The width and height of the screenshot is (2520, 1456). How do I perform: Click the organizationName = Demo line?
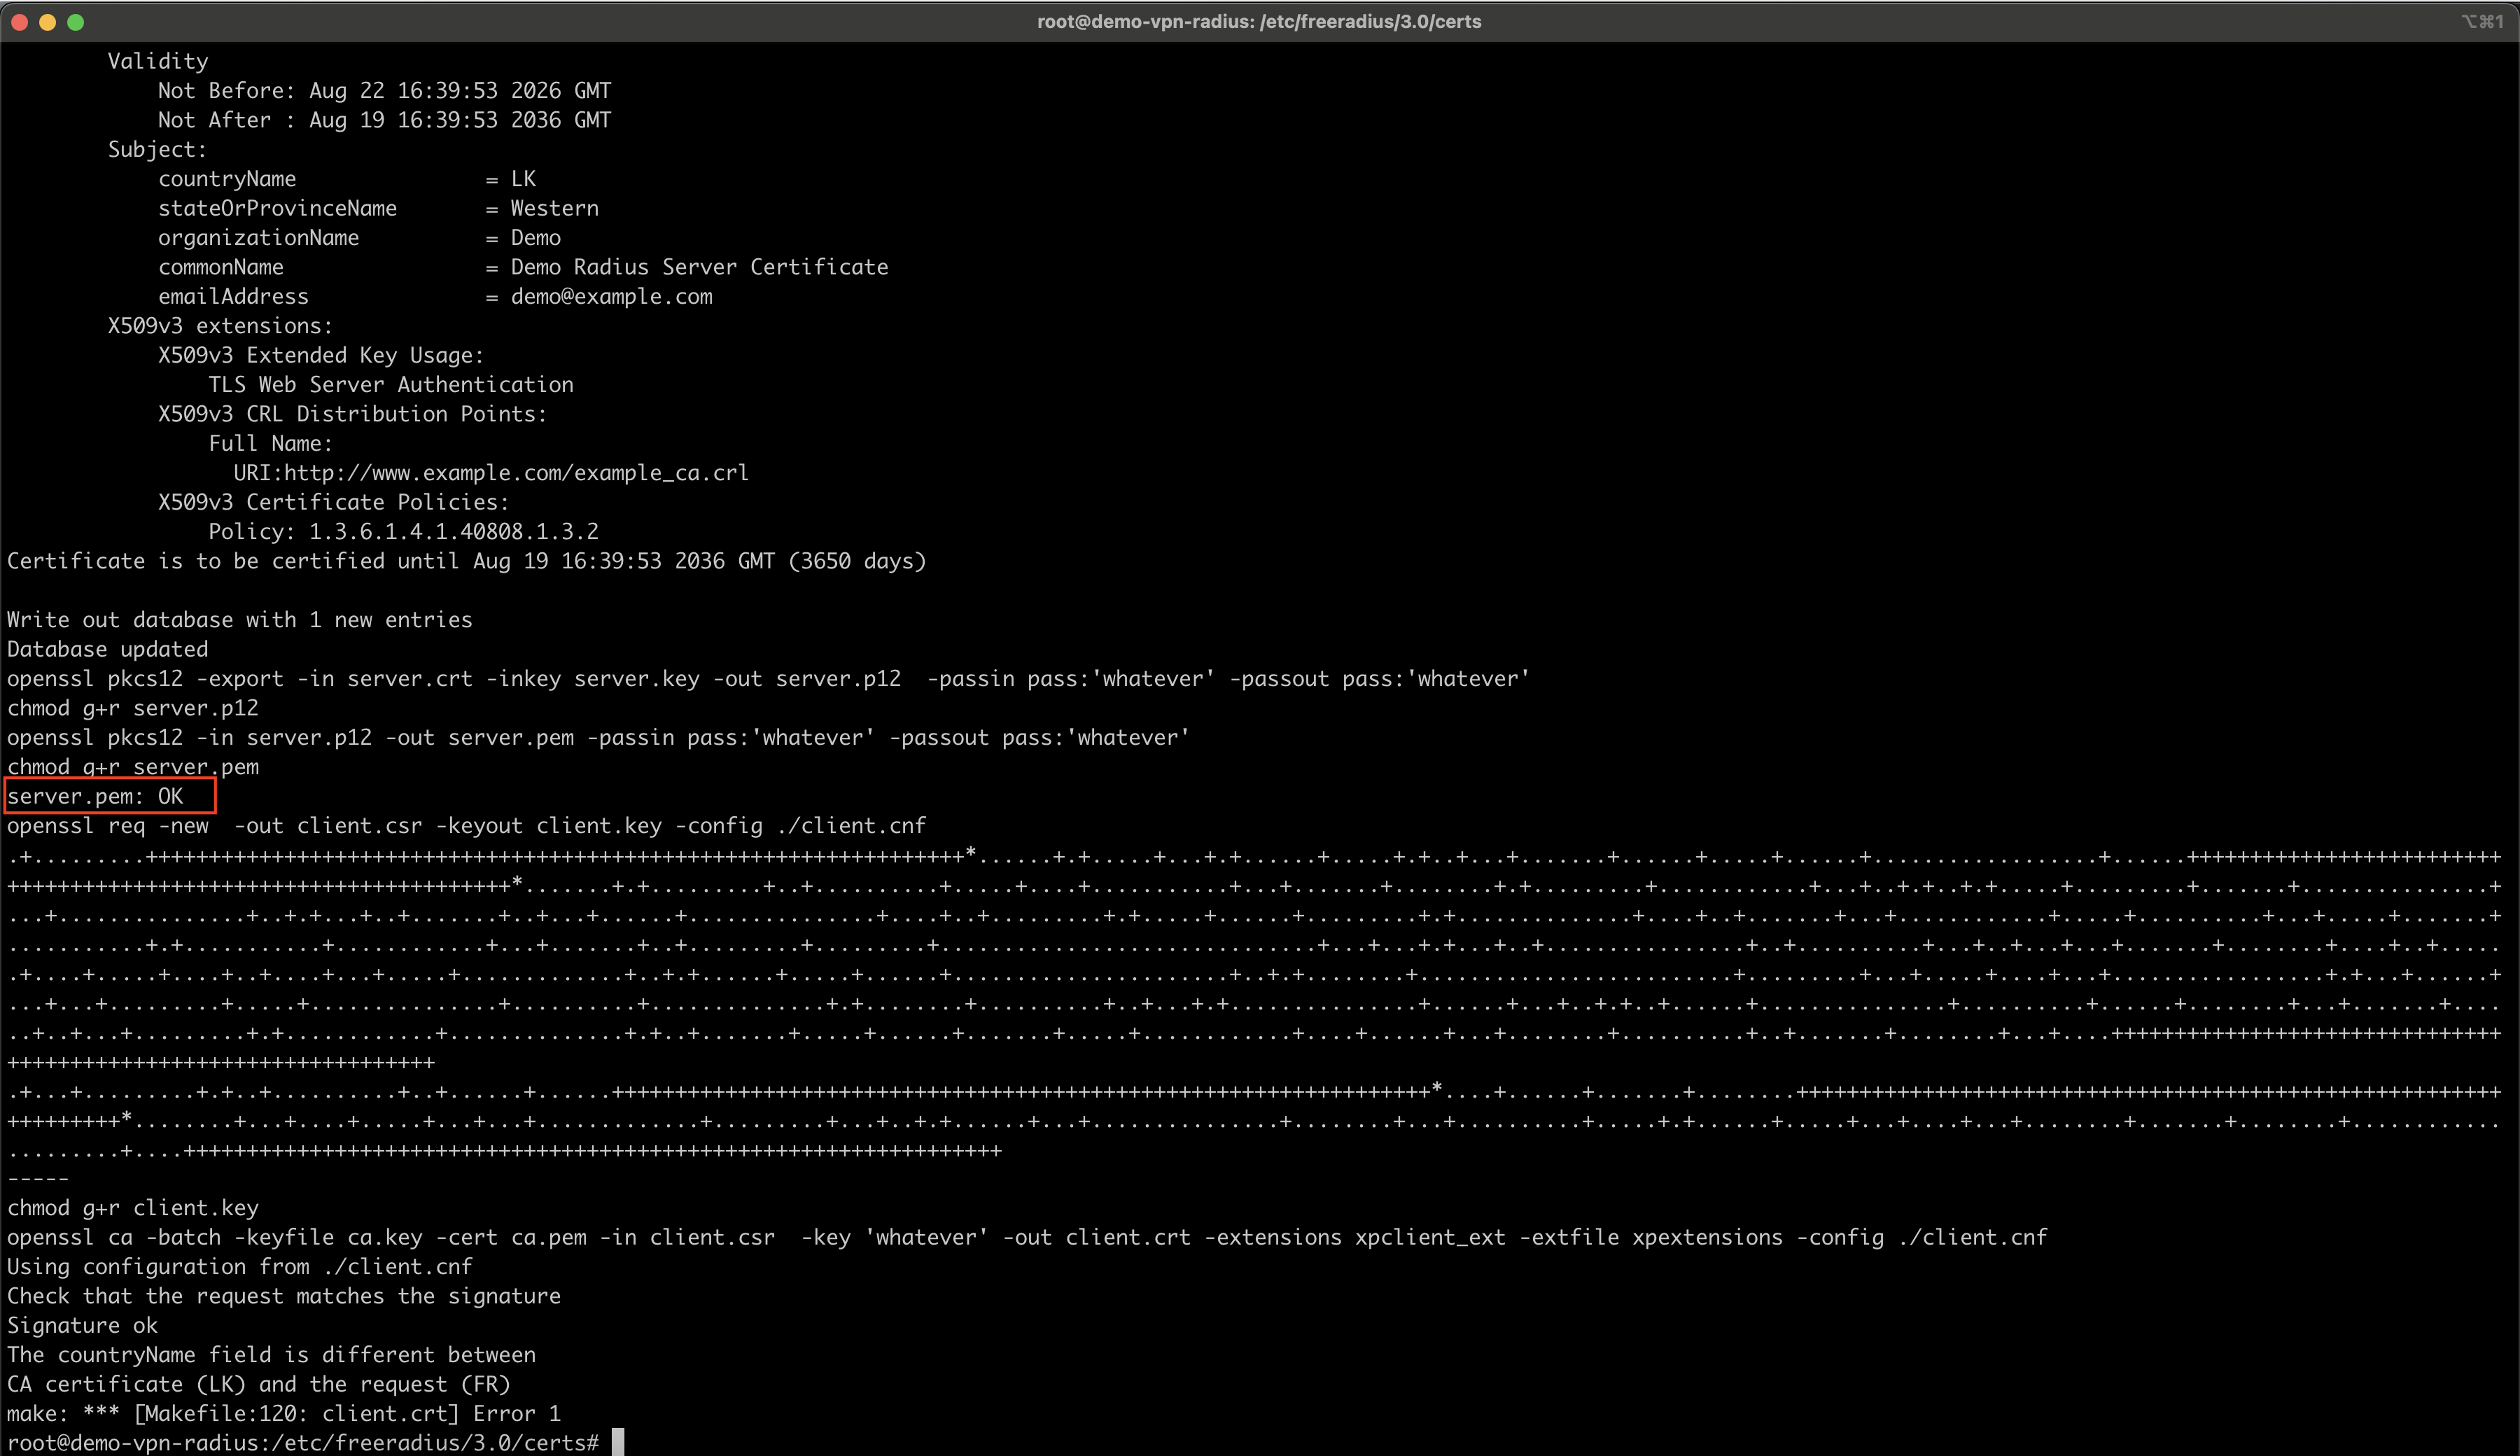click(359, 238)
